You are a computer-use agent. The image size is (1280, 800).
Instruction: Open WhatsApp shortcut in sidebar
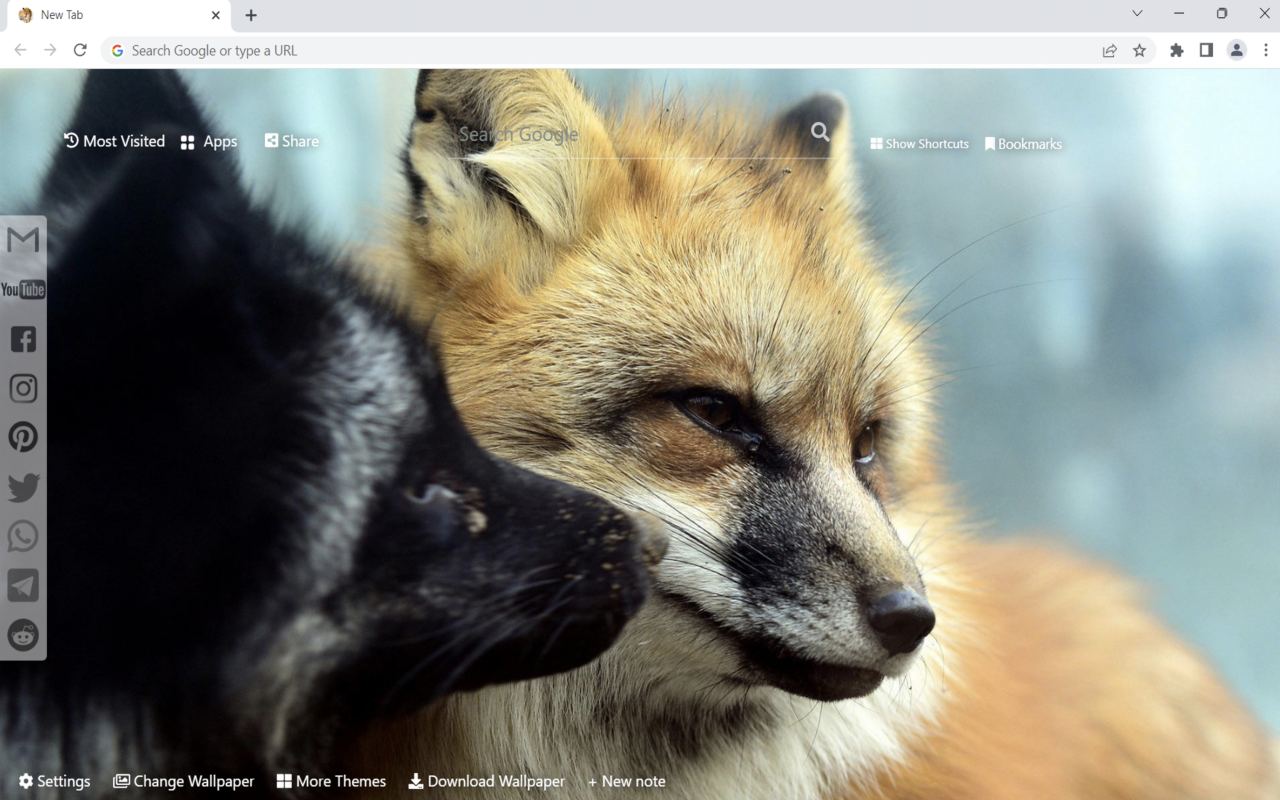(x=23, y=536)
